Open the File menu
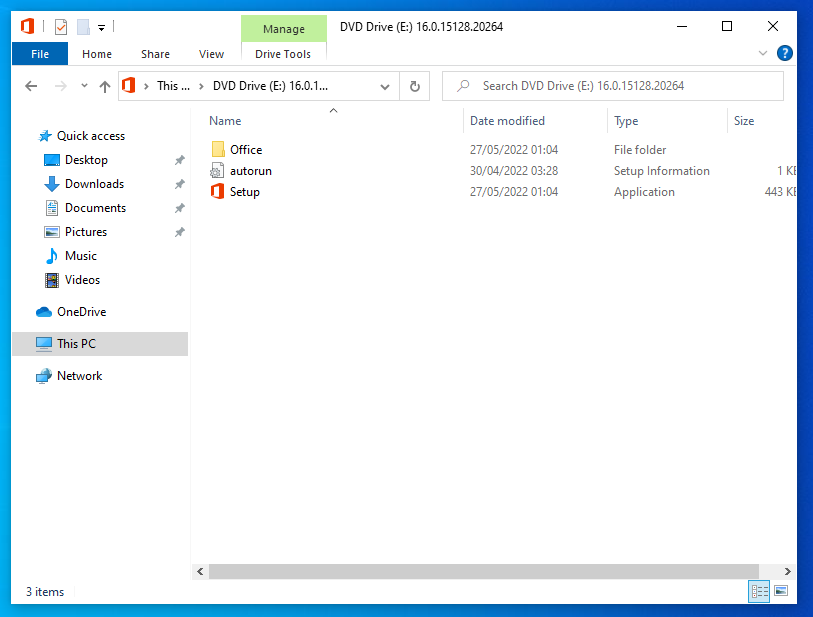This screenshot has height=617, width=813. pyautogui.click(x=40, y=54)
